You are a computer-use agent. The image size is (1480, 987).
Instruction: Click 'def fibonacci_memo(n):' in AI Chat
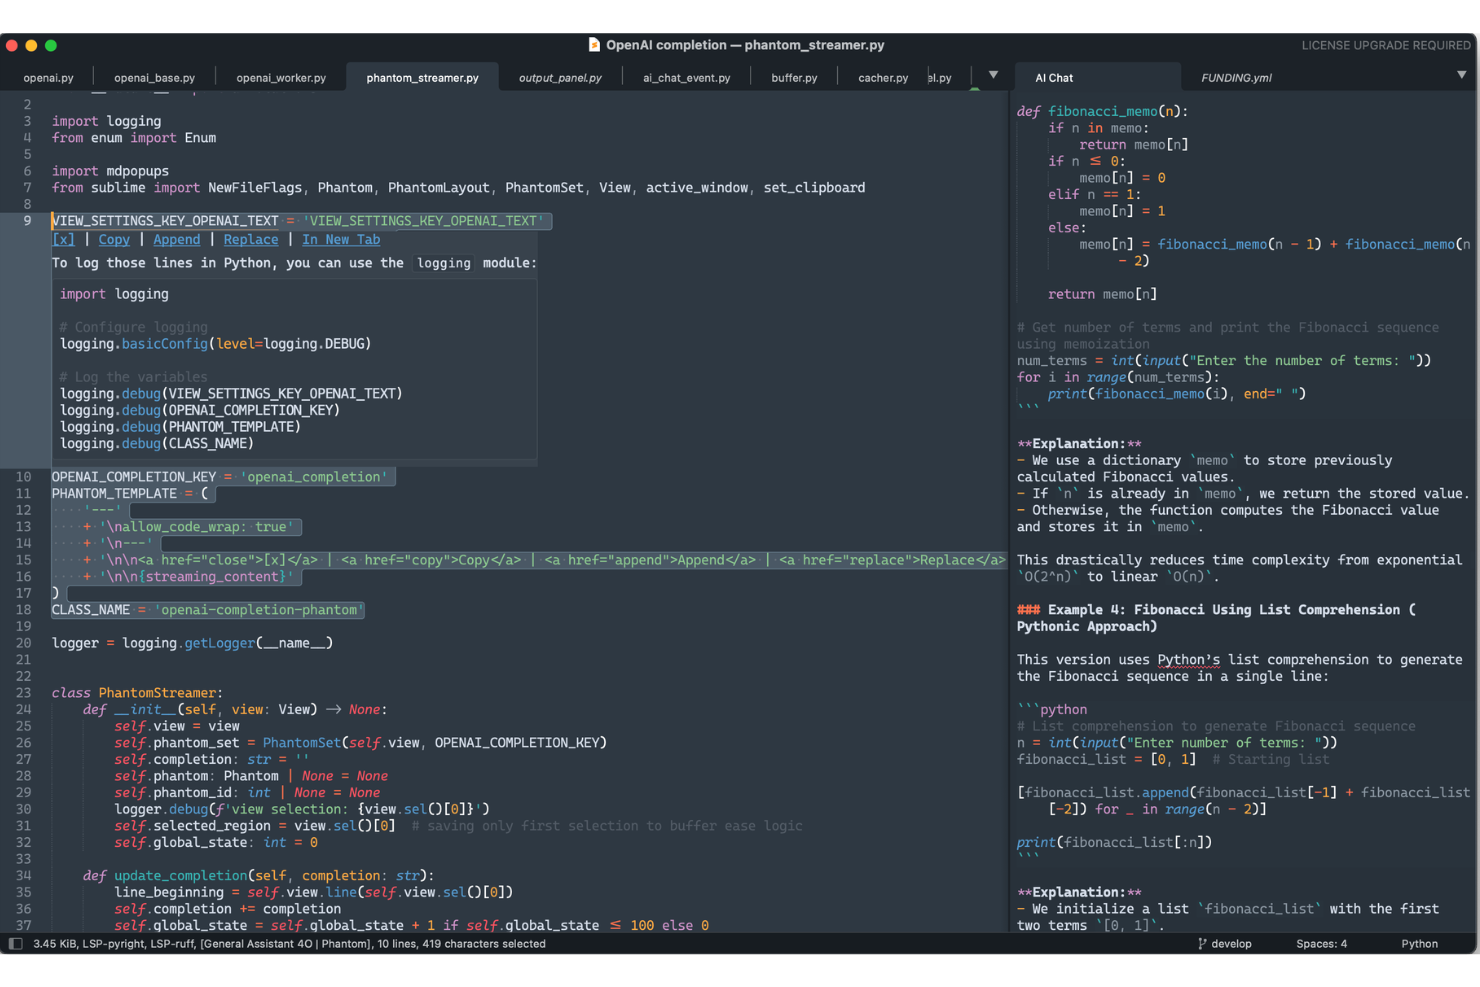[x=1102, y=111]
